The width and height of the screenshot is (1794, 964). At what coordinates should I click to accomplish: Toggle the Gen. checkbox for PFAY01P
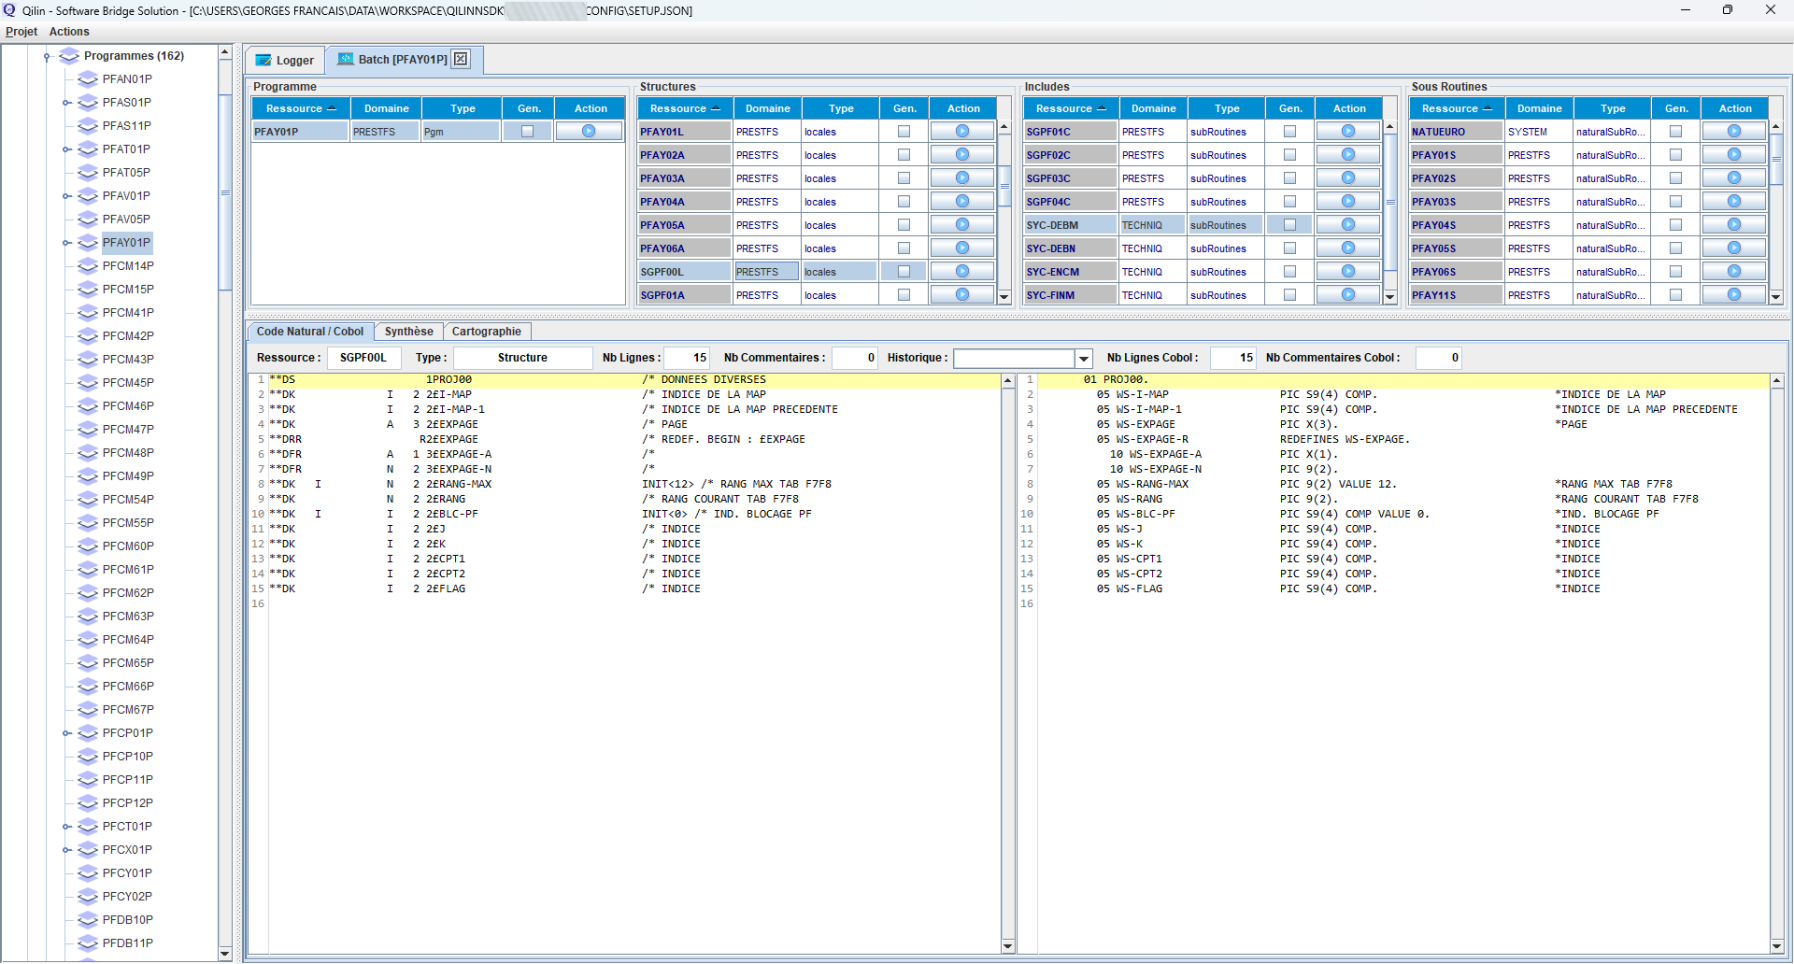529,130
